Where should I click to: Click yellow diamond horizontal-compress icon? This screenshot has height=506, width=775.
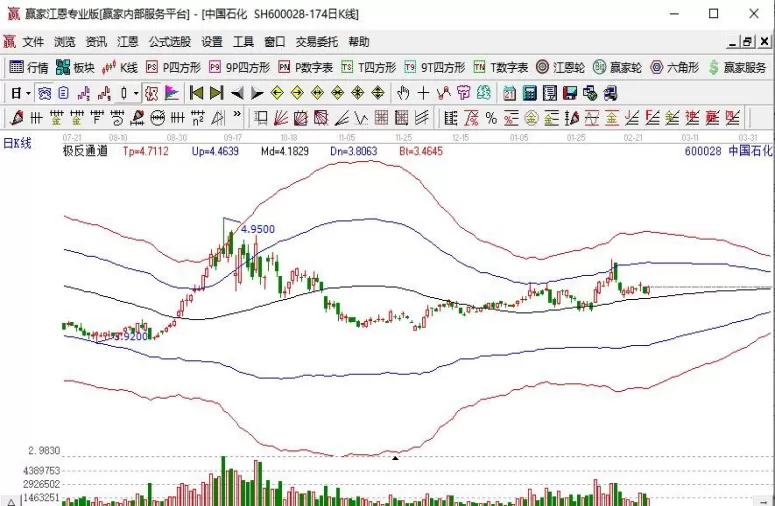pyautogui.click(x=338, y=93)
